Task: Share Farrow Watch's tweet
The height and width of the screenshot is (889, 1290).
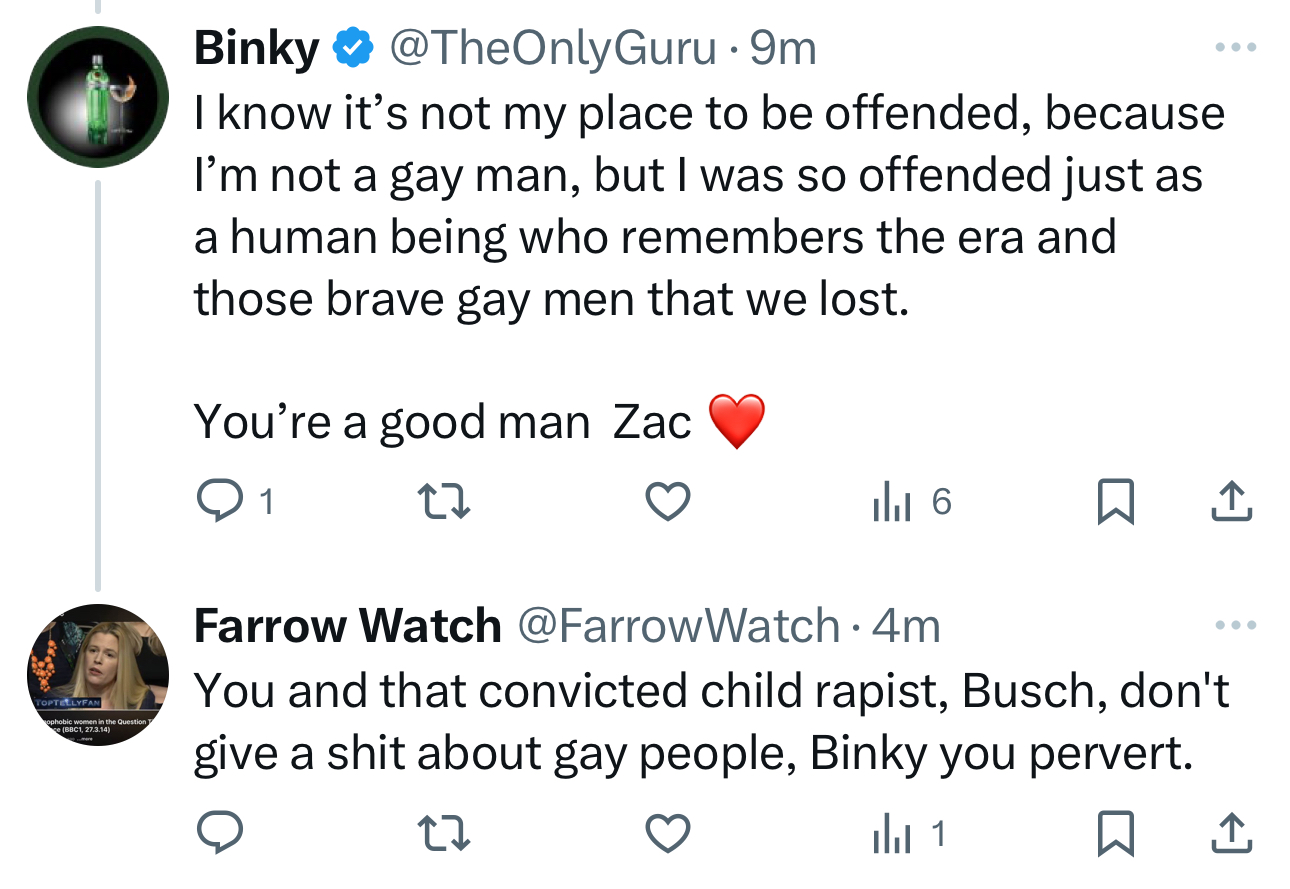Action: [1232, 834]
